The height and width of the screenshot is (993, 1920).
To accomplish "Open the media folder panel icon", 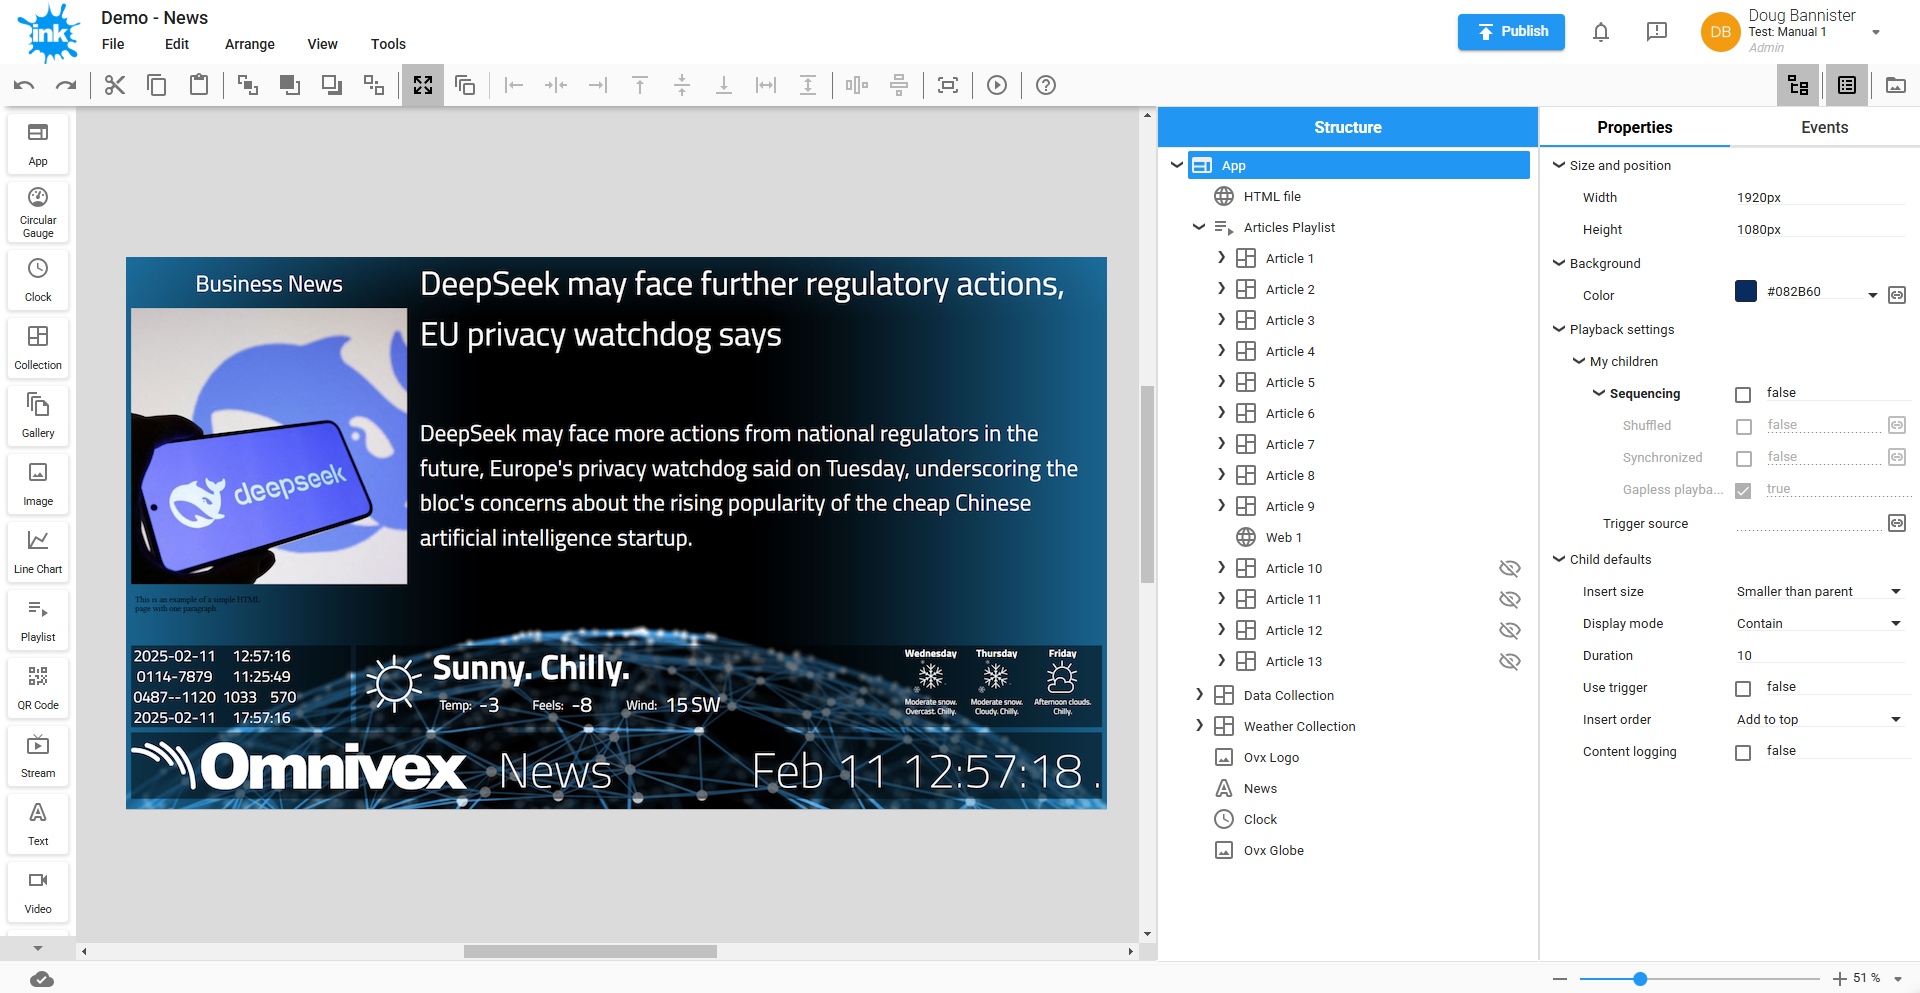I will (1896, 85).
